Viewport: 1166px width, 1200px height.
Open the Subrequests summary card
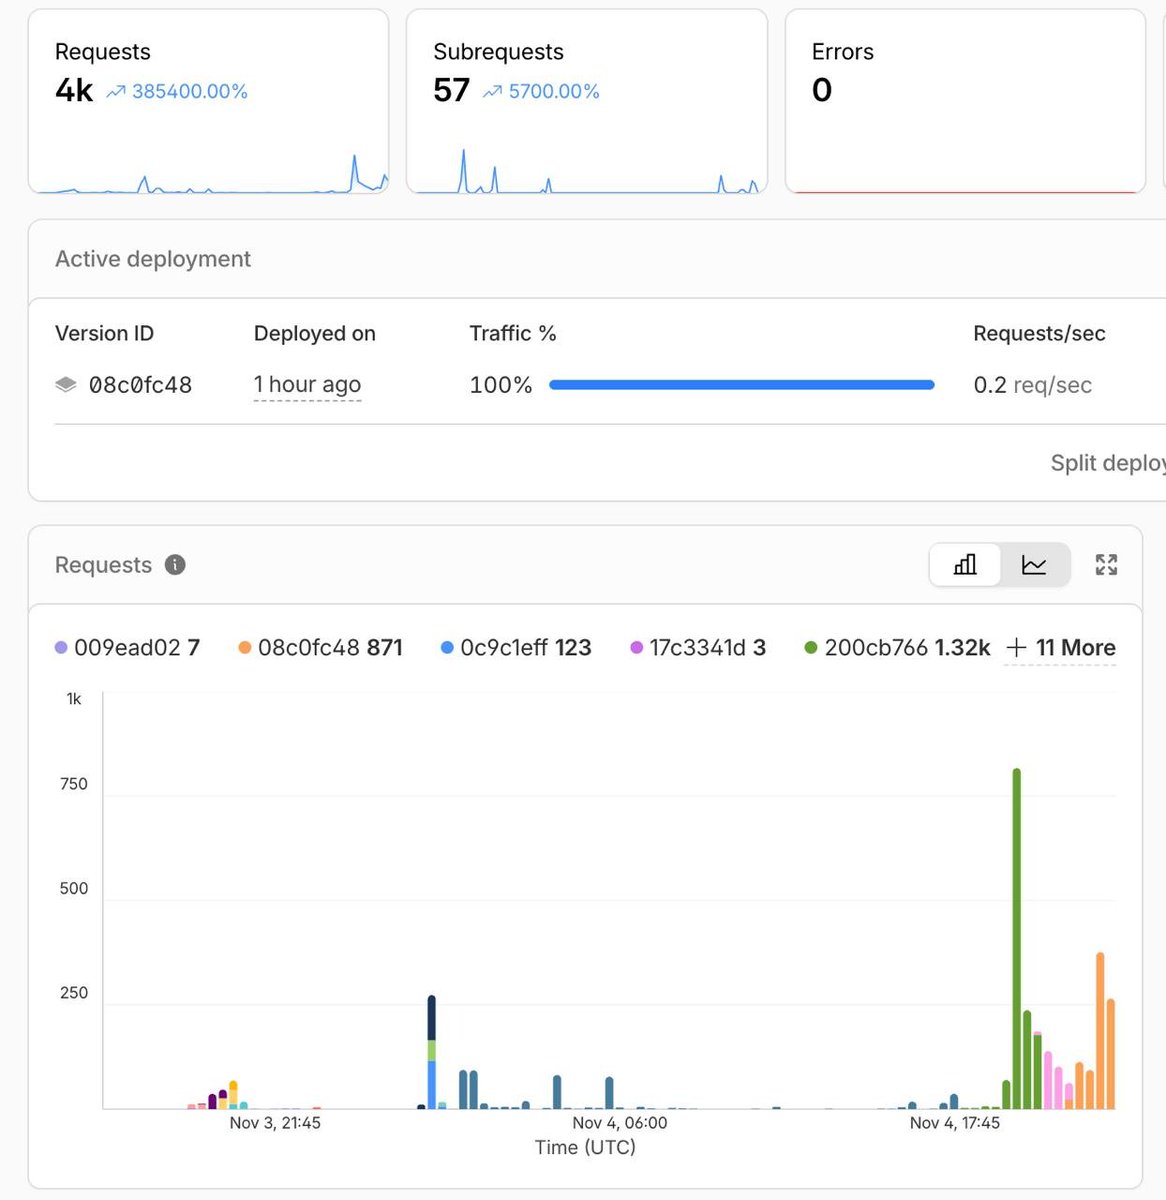[x=586, y=101]
